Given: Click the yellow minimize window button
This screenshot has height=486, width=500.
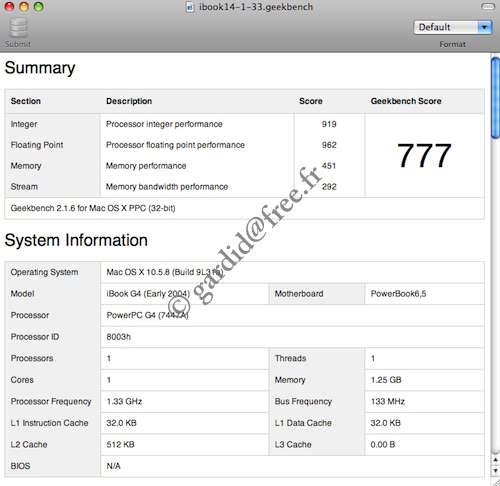Looking at the screenshot, I should (x=24, y=7).
